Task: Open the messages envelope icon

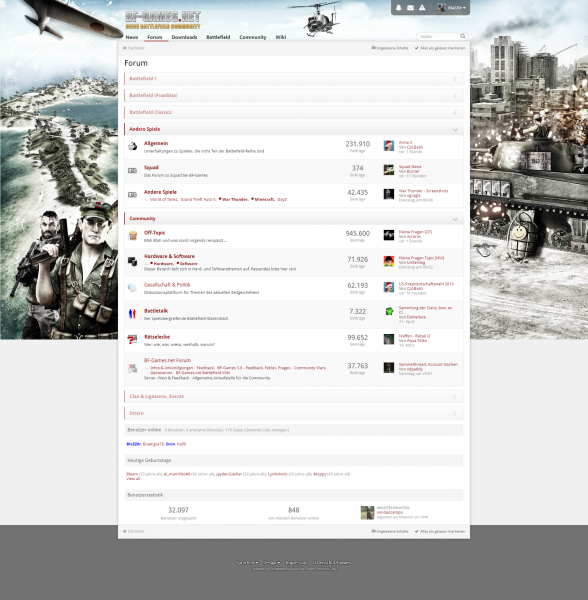Action: tap(410, 8)
